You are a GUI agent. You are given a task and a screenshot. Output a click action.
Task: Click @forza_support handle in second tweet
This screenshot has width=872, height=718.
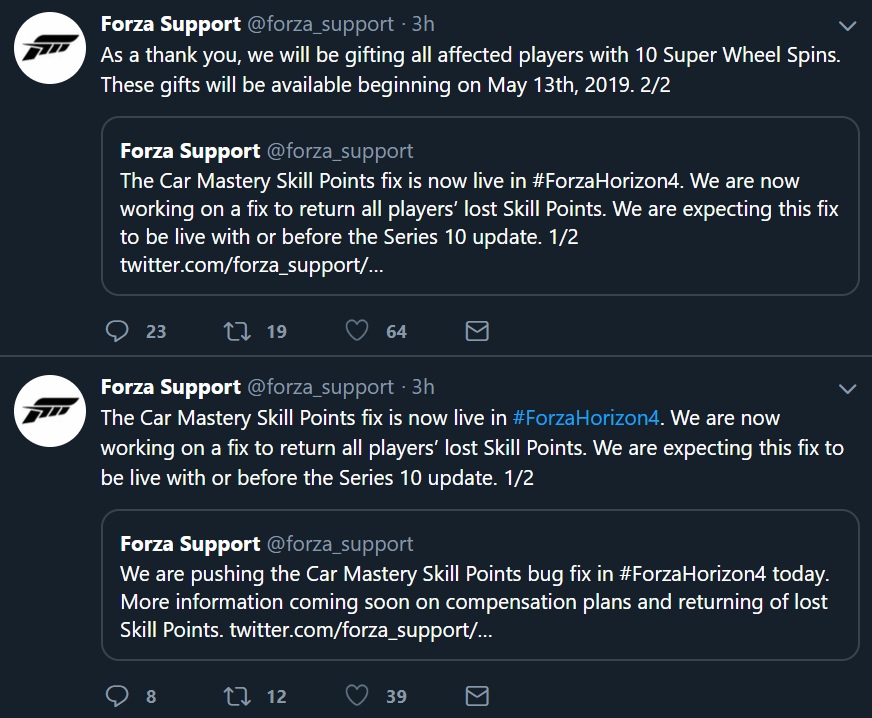click(320, 387)
